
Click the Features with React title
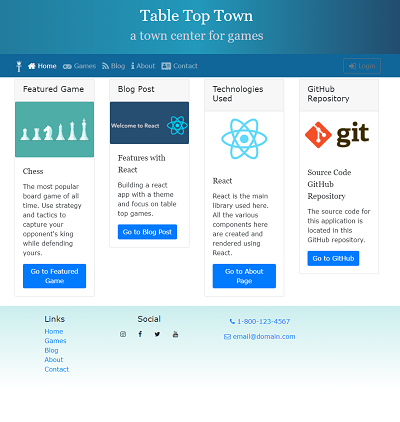(x=142, y=164)
